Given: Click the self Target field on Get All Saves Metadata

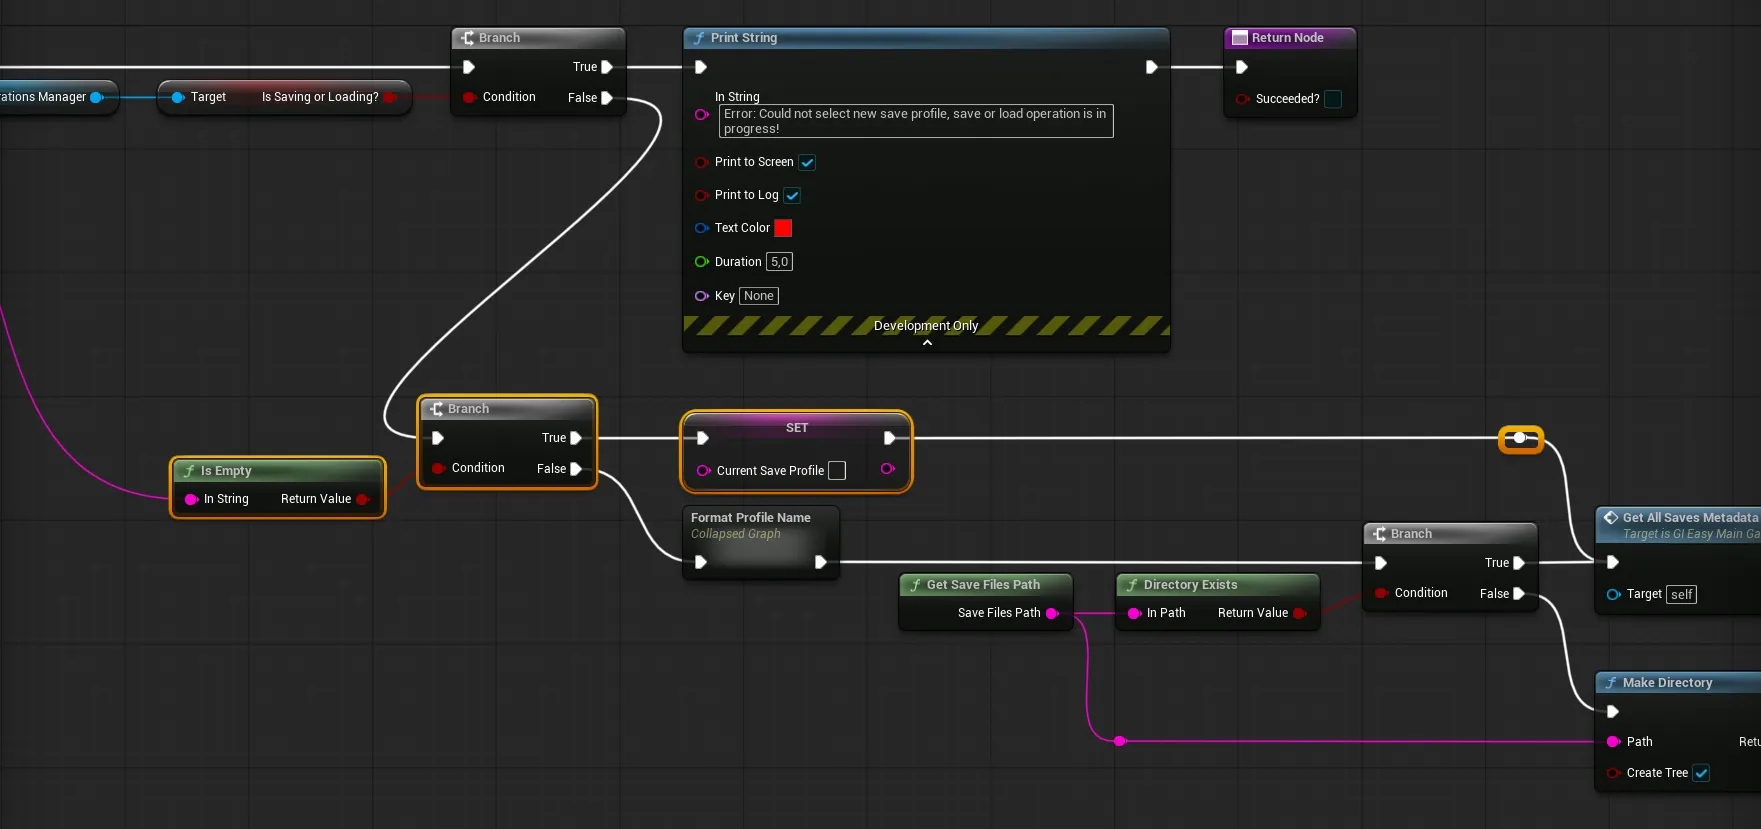Looking at the screenshot, I should [1682, 594].
